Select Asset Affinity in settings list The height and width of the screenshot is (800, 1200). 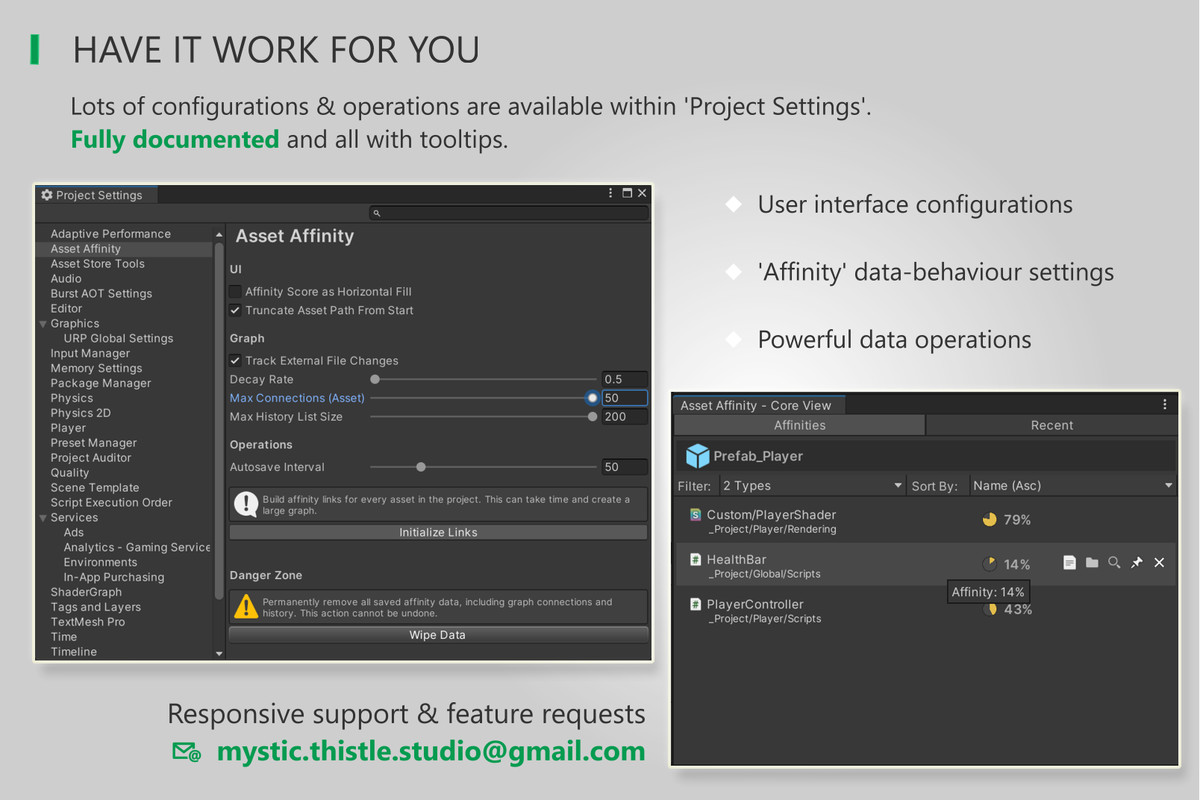point(125,249)
